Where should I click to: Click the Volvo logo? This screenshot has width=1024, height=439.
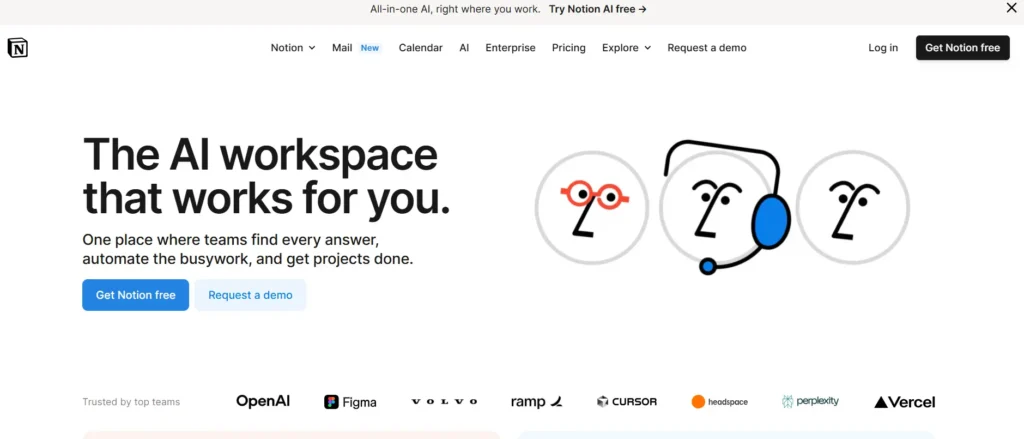click(444, 402)
